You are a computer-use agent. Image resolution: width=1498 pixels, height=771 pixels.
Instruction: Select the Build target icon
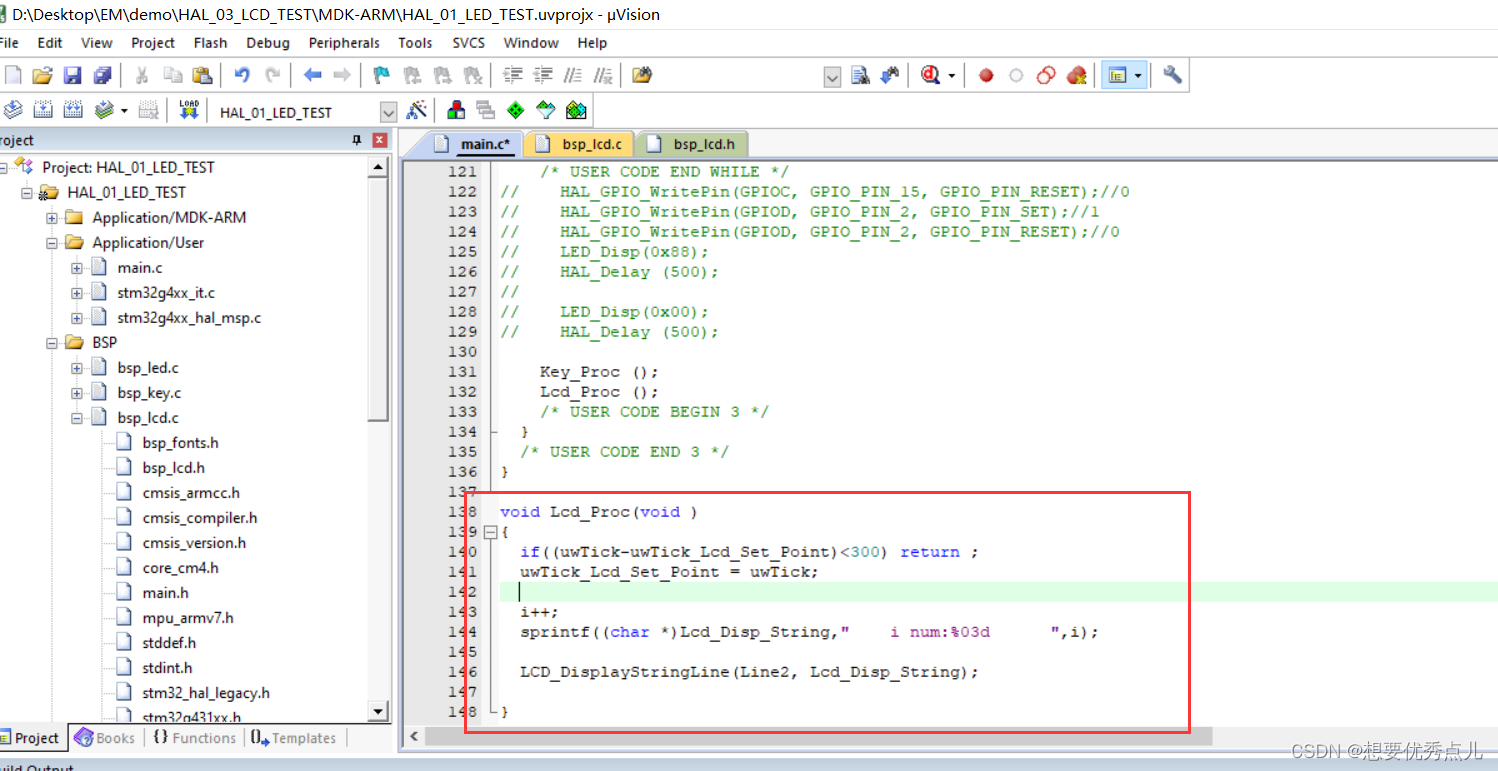43,110
